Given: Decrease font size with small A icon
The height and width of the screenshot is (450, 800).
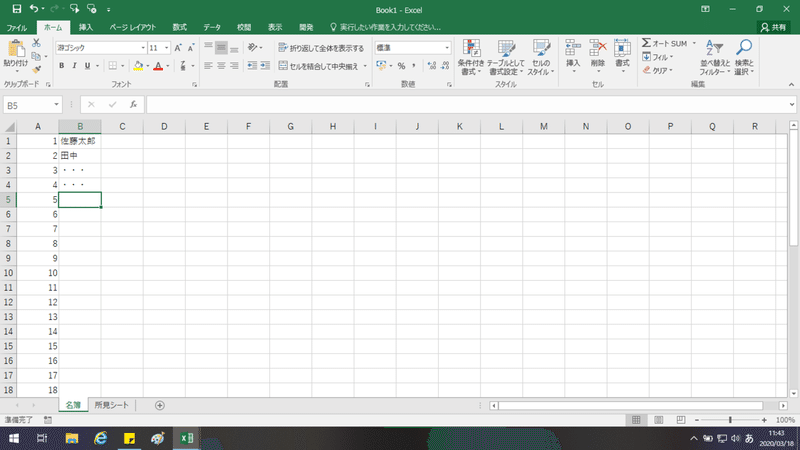Looking at the screenshot, I should click(191, 48).
